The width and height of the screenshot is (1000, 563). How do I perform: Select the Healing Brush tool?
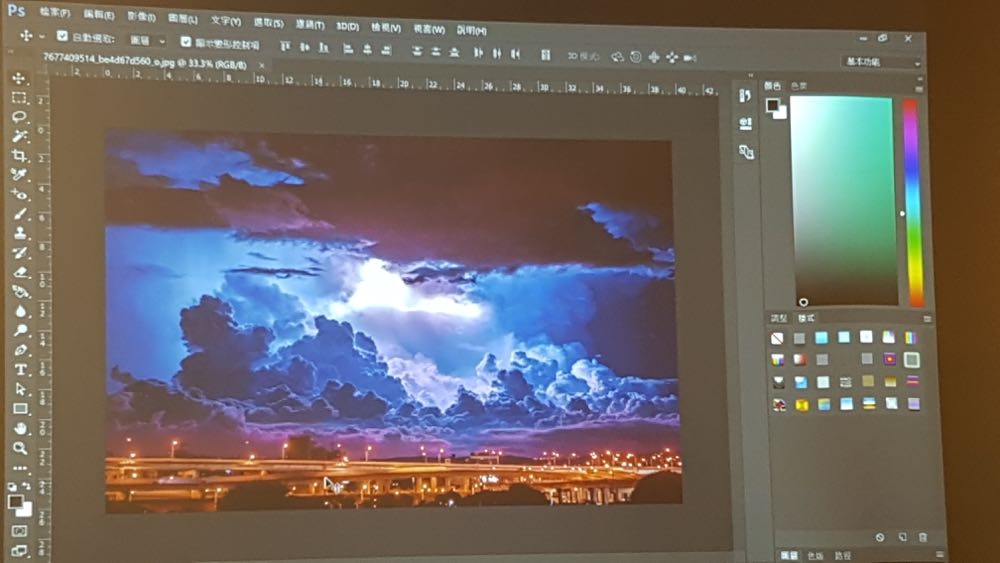(20, 194)
